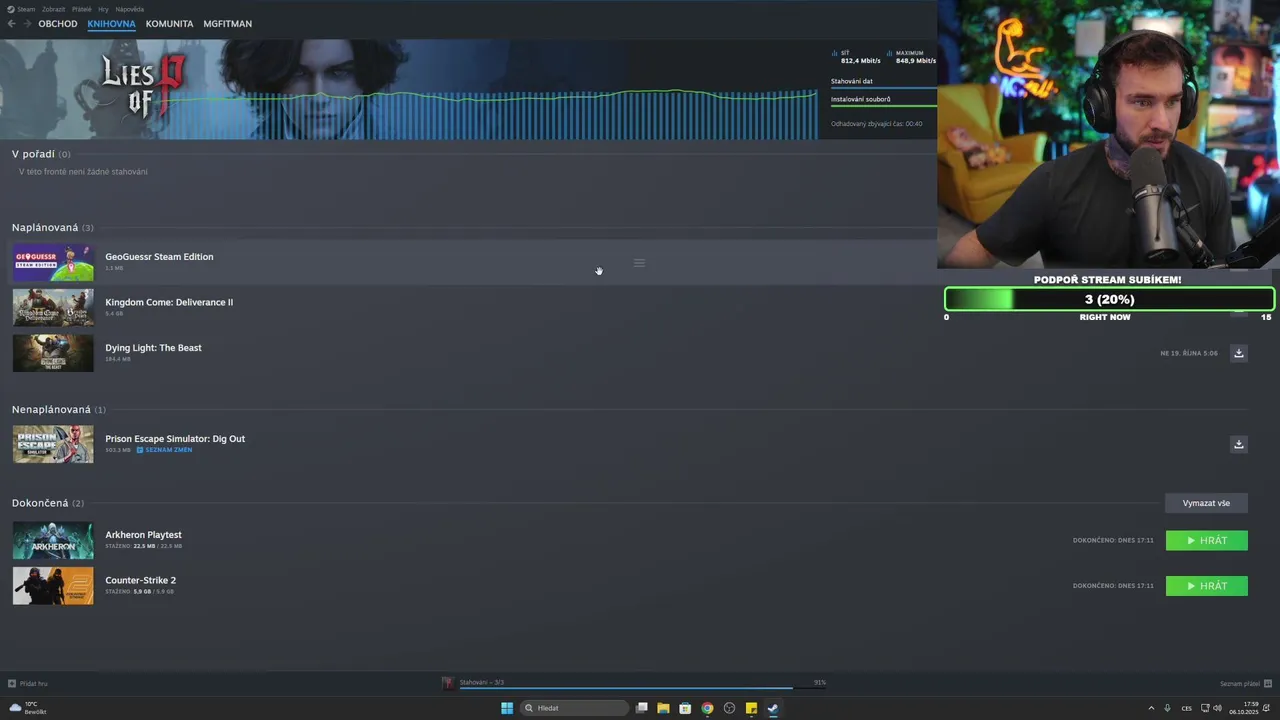Click the Dokončená section header
The width and height of the screenshot is (1280, 720).
pos(48,503)
